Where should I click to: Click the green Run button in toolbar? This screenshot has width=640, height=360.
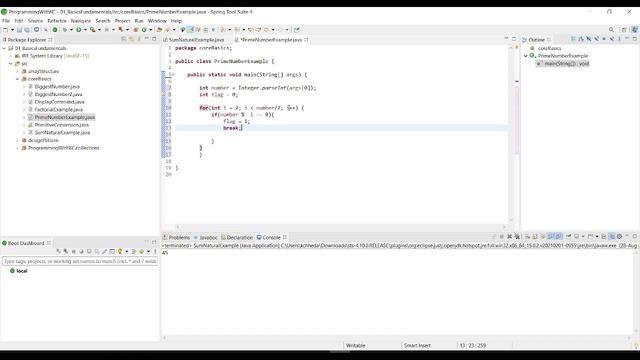[x=79, y=30]
